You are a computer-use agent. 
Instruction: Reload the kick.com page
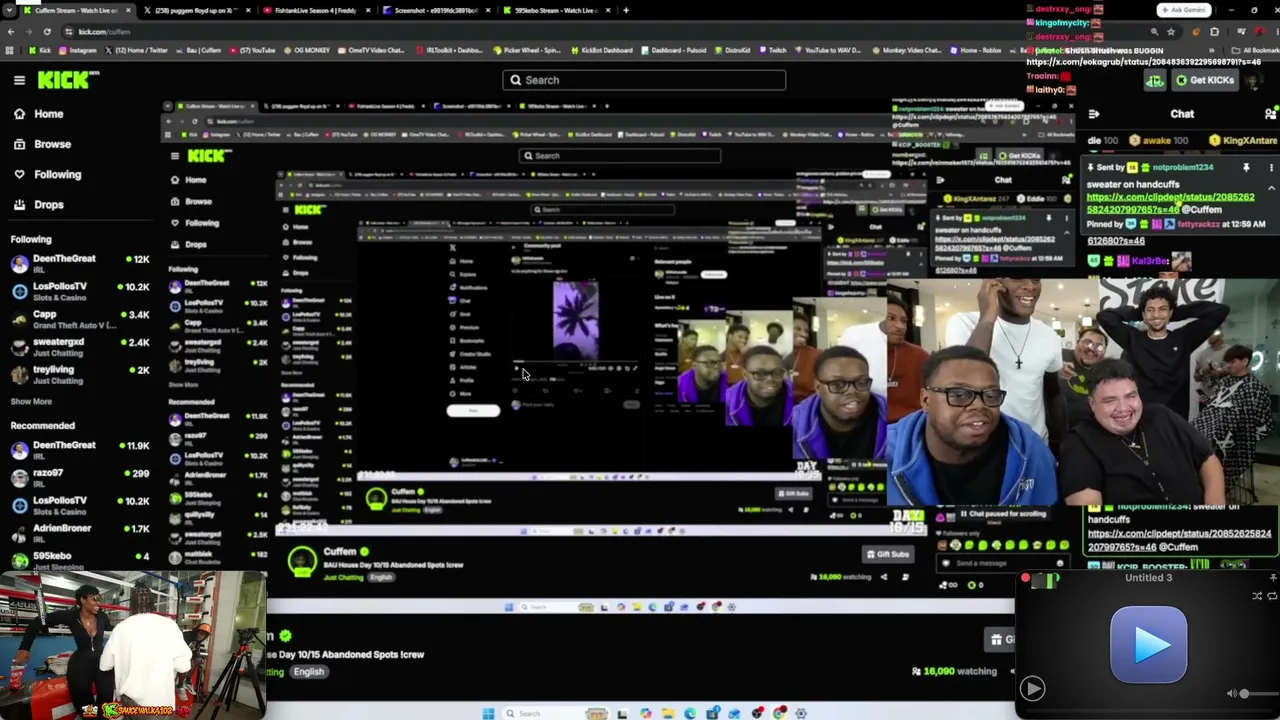coord(48,32)
